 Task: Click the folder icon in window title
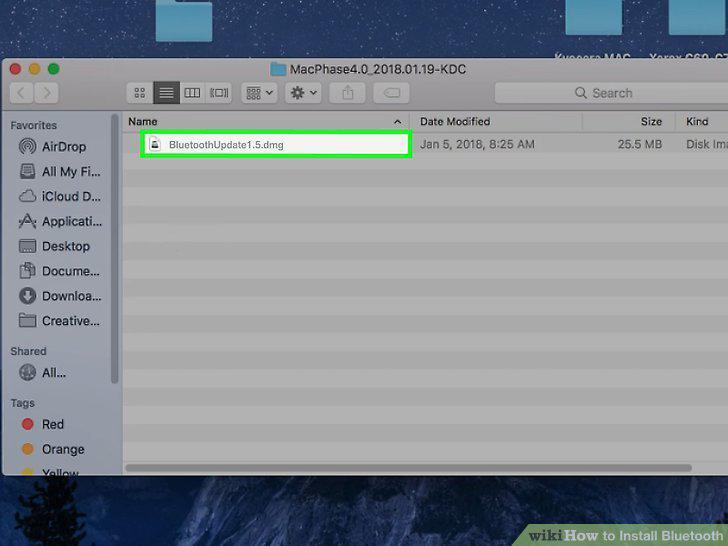pyautogui.click(x=278, y=69)
